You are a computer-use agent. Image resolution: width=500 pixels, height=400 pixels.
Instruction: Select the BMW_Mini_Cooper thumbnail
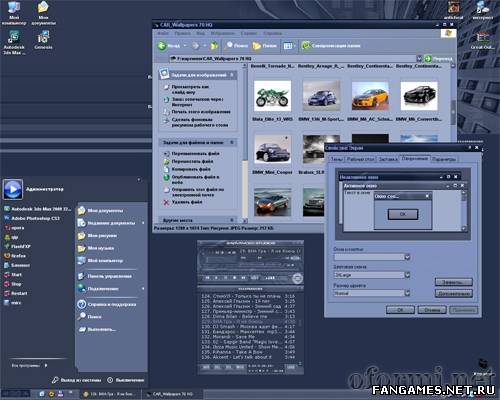click(272, 149)
